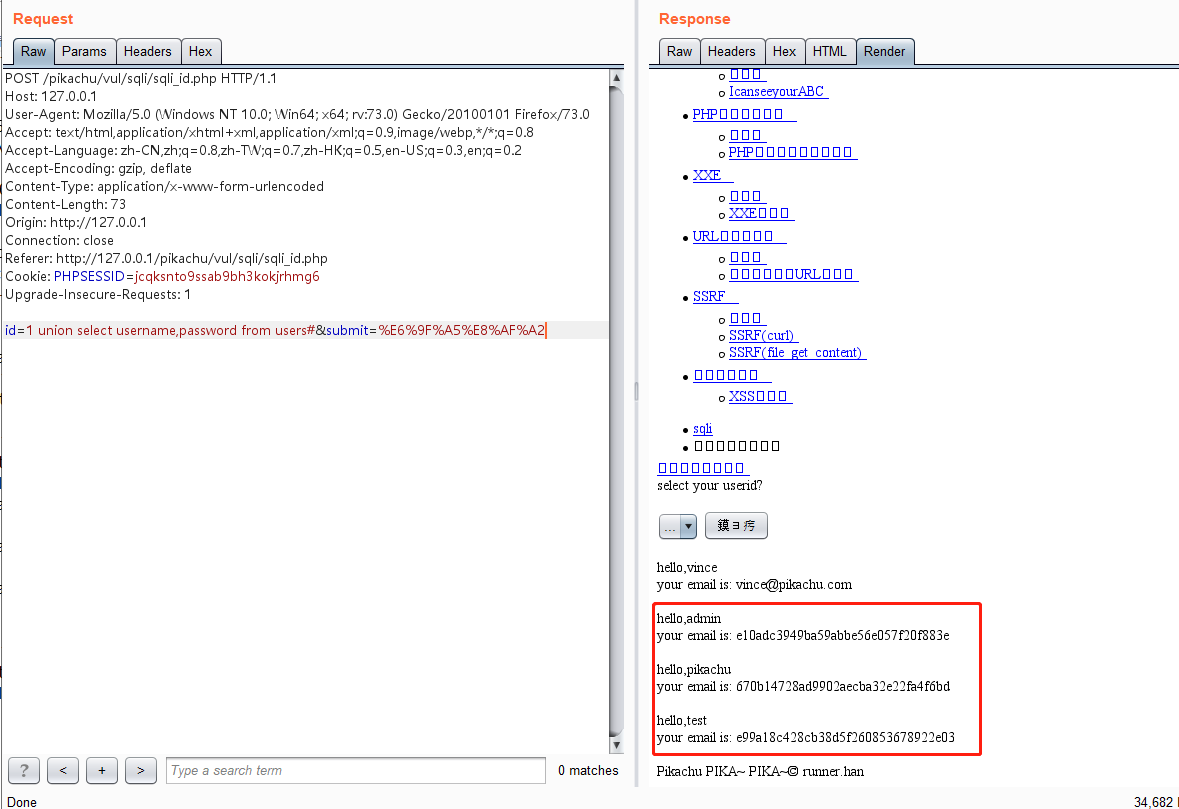Open Headers tab in Request panel
This screenshot has width=1179, height=809.
[147, 51]
